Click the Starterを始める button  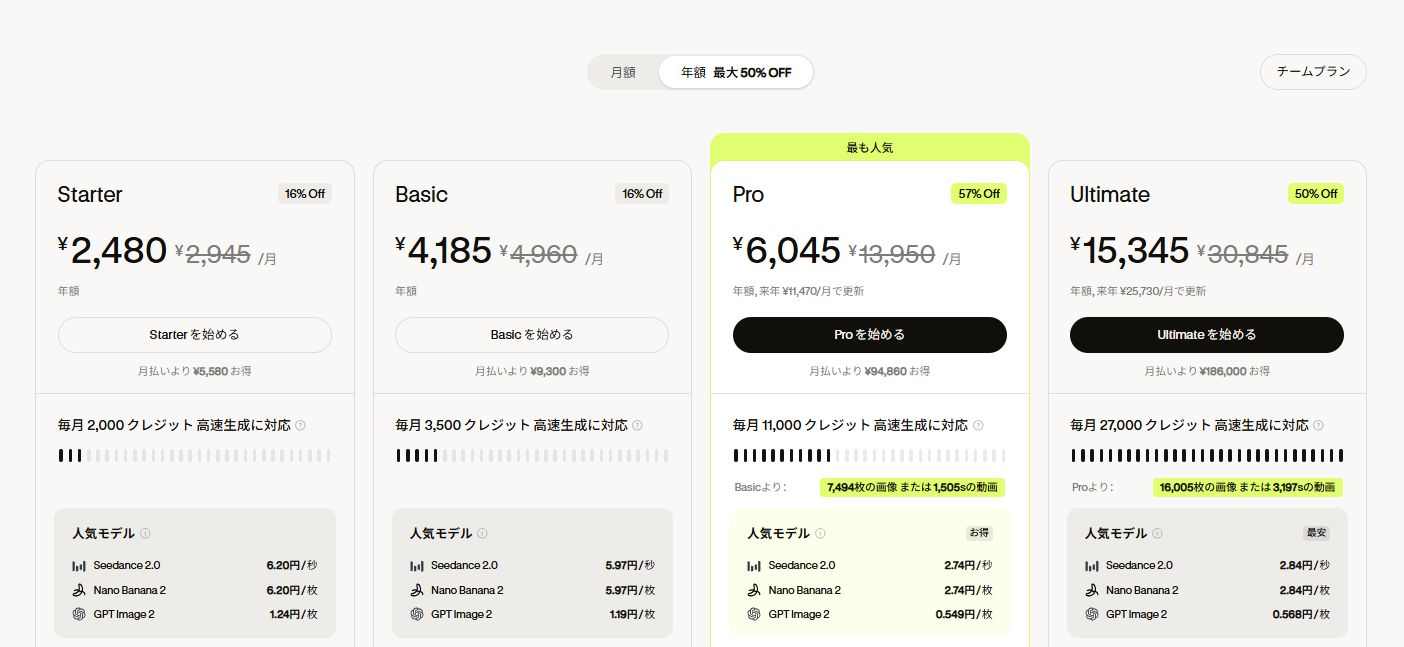195,335
